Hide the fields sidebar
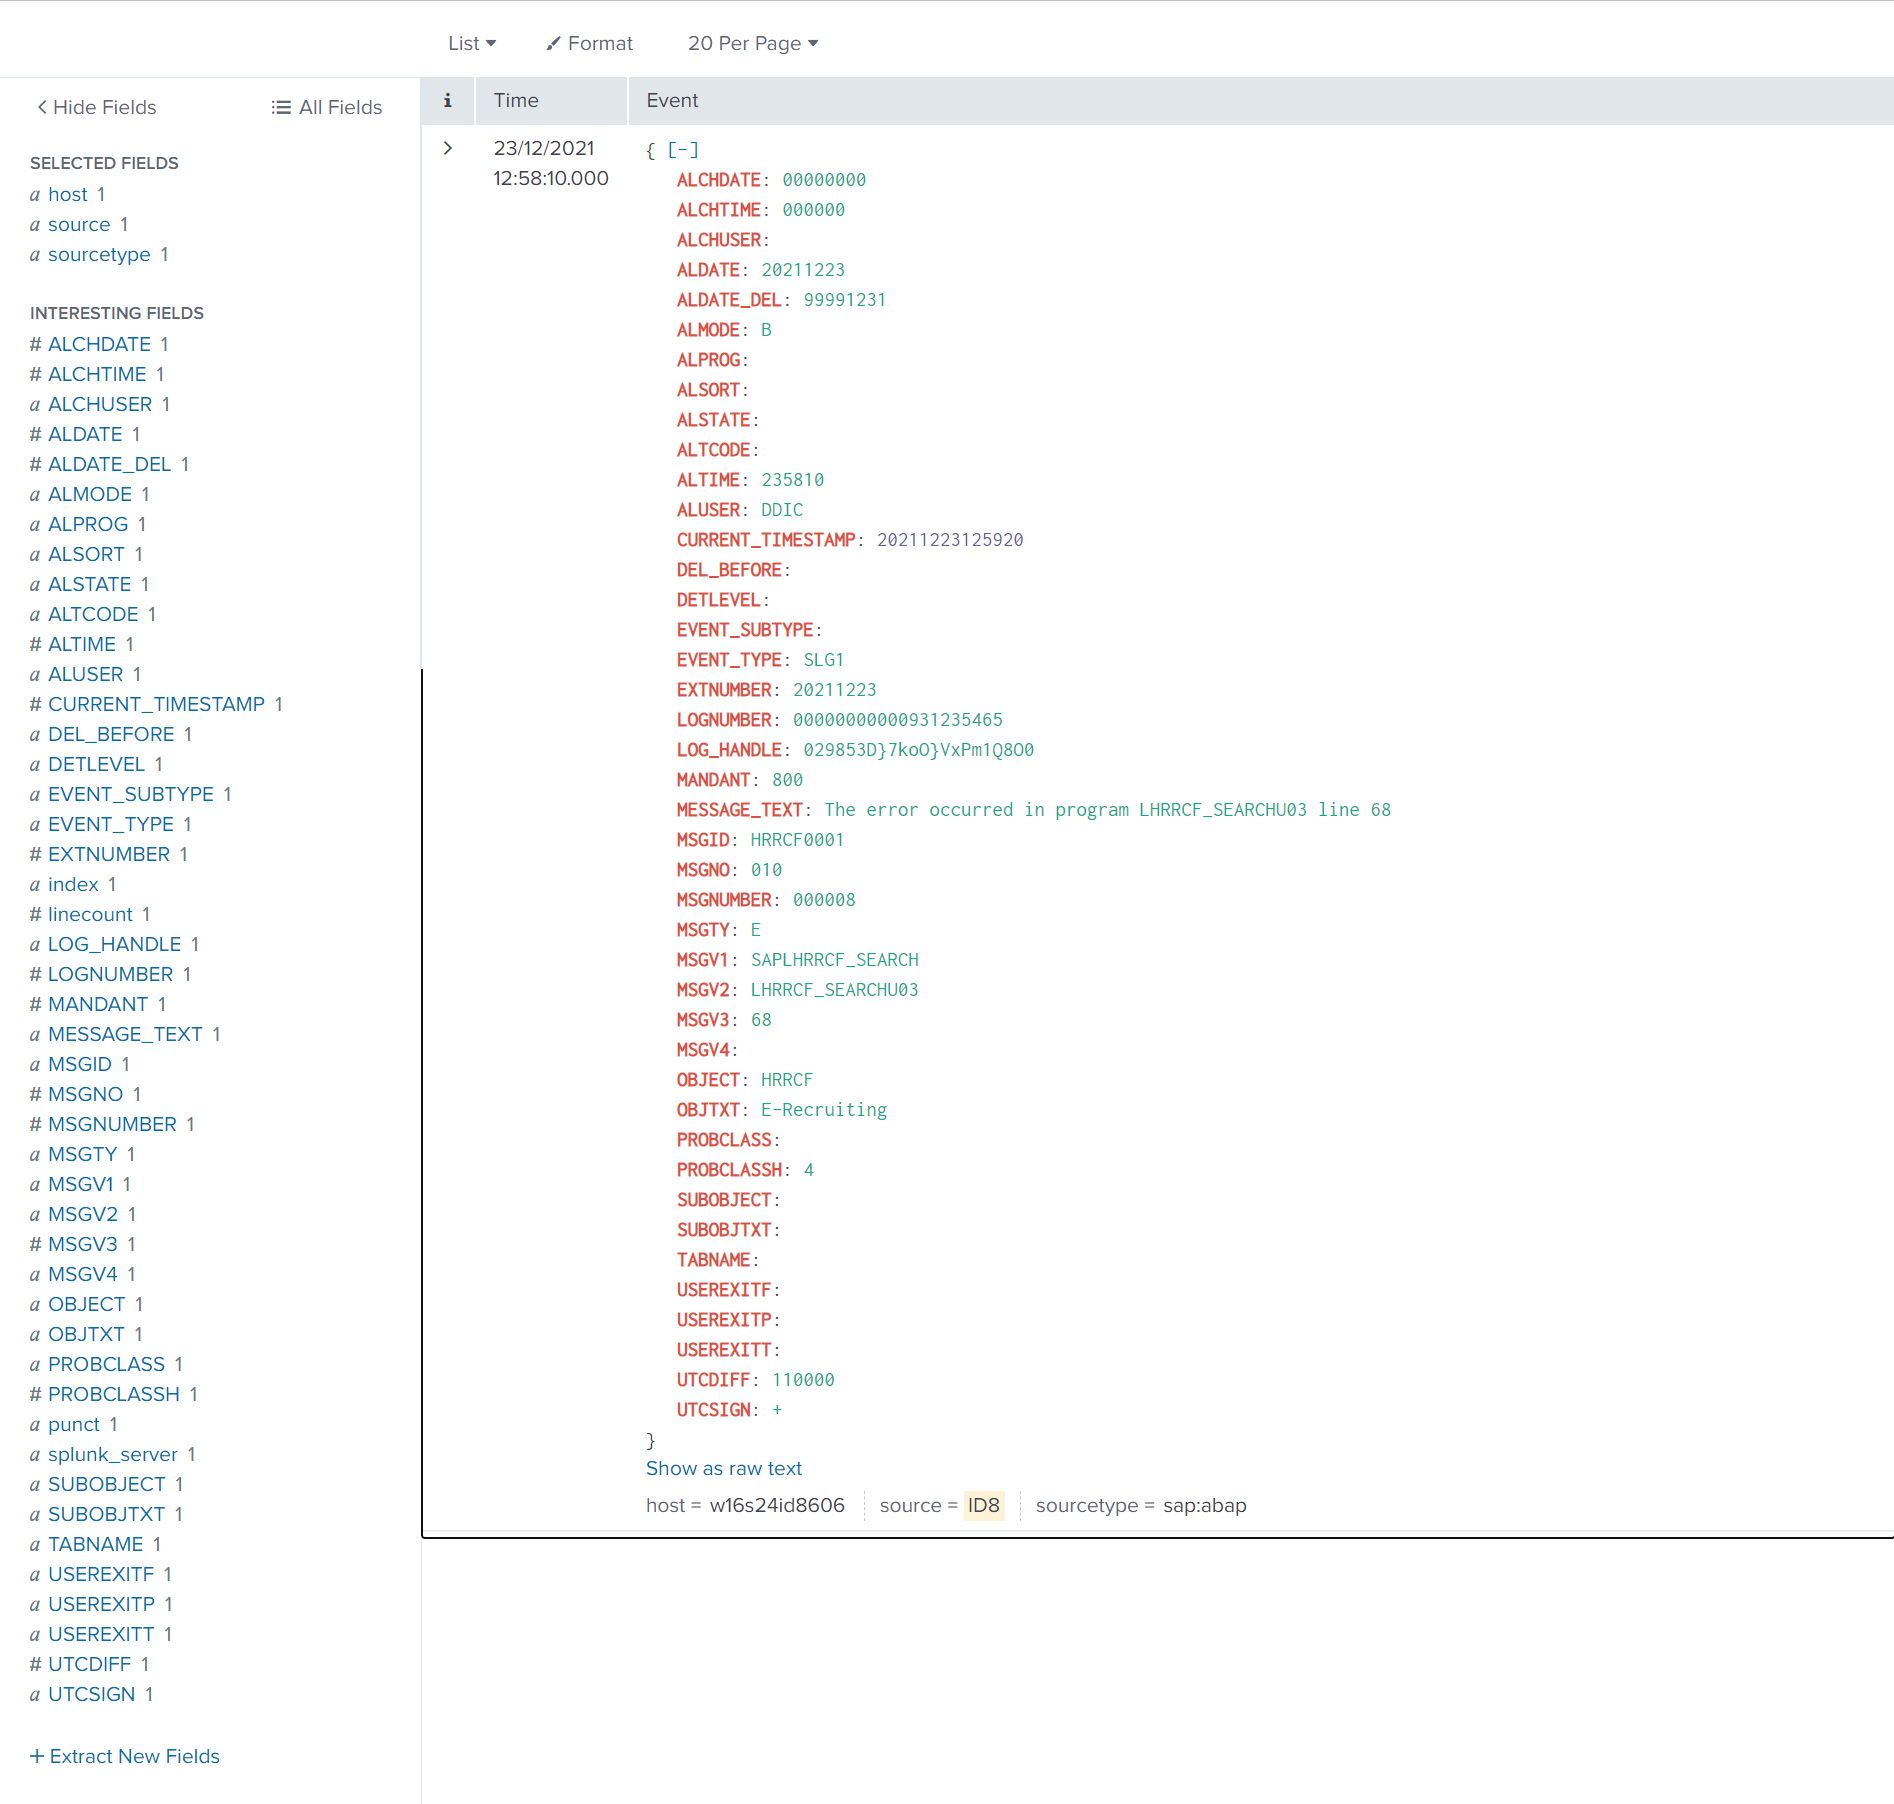 (96, 107)
